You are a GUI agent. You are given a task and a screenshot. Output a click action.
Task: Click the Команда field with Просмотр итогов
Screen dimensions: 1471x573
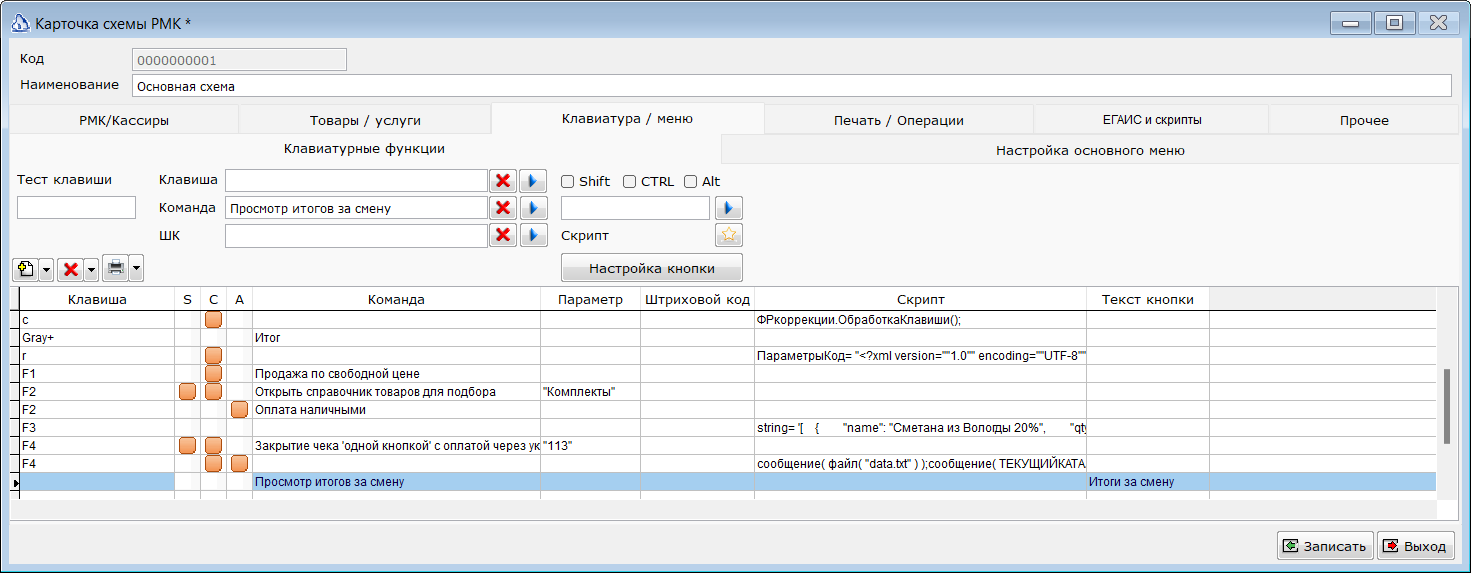coord(356,208)
